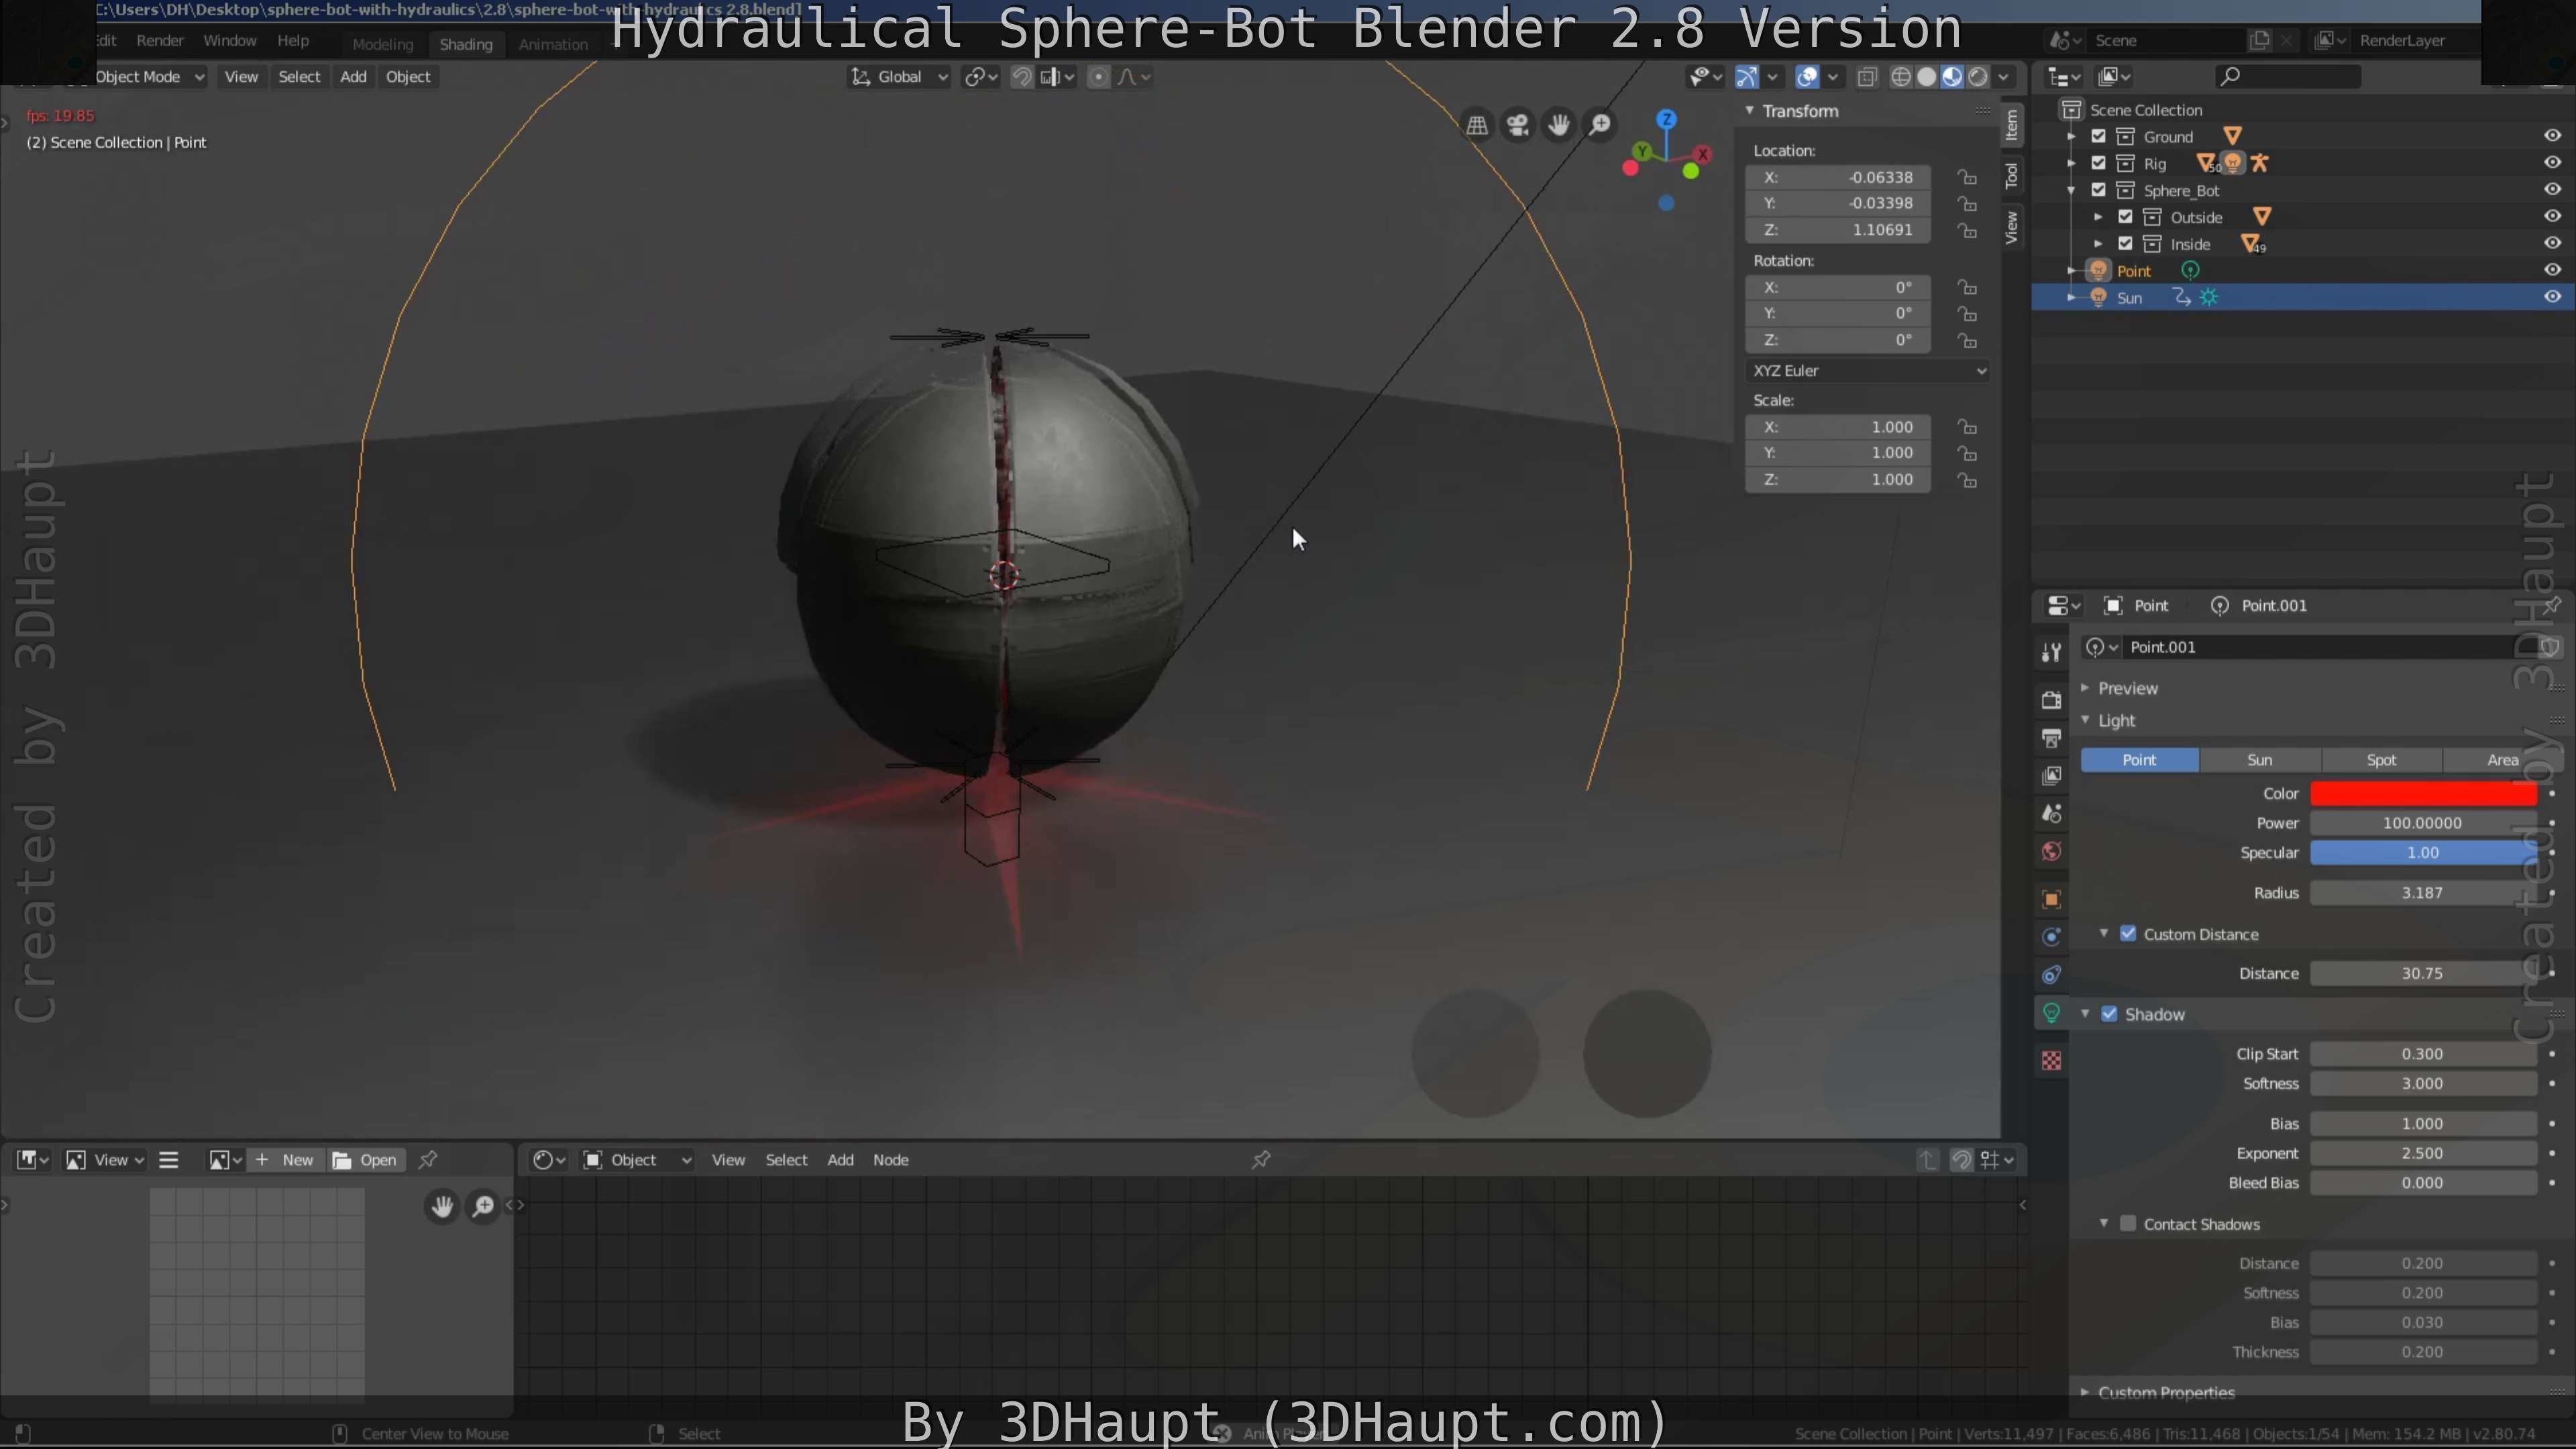Toggle Show Overlays button

point(1808,77)
